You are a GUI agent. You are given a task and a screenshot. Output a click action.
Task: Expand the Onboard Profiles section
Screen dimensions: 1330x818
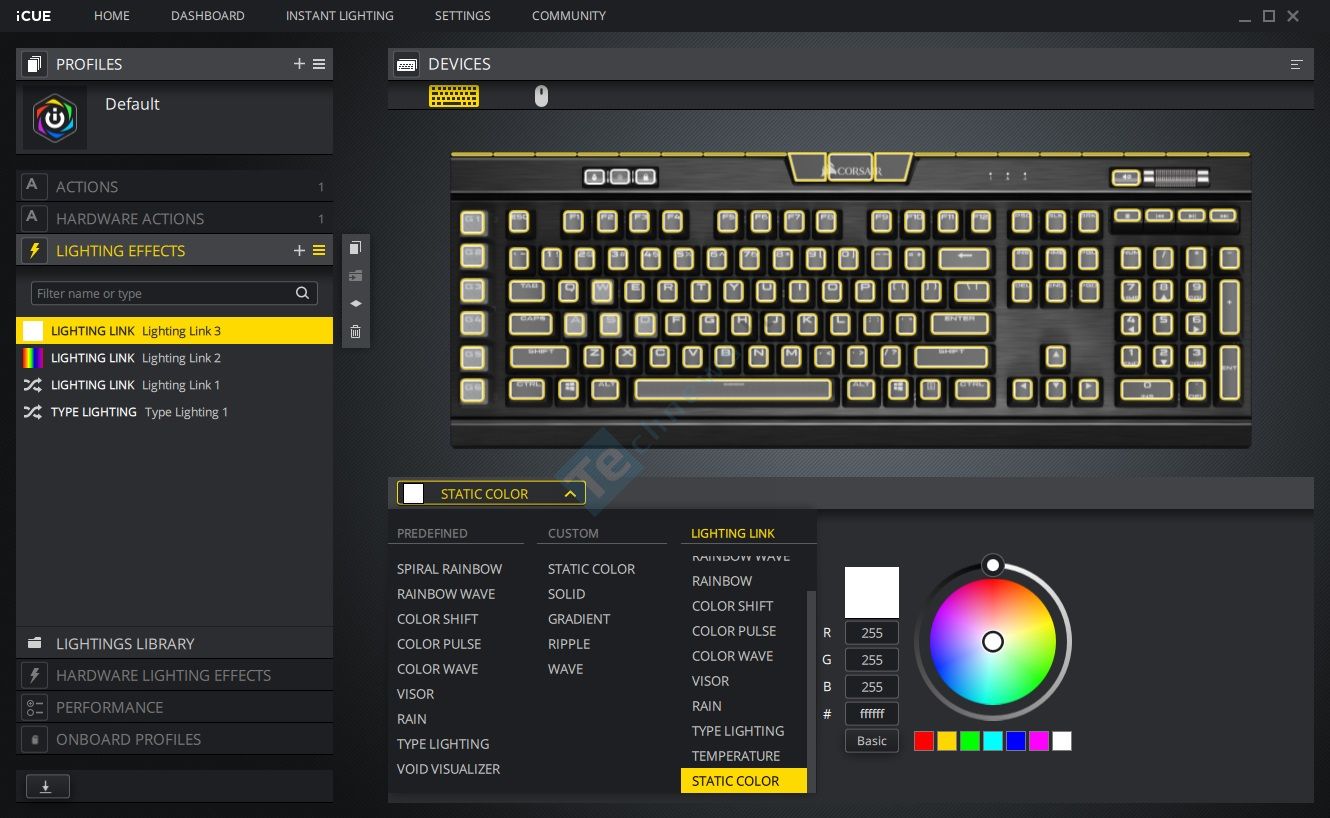[174, 739]
